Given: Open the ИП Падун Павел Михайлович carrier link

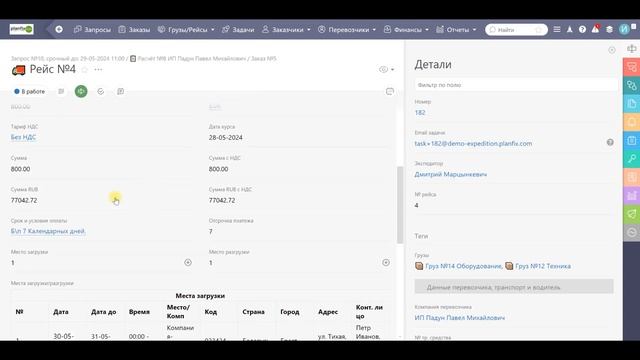Looking at the screenshot, I should click(460, 318).
